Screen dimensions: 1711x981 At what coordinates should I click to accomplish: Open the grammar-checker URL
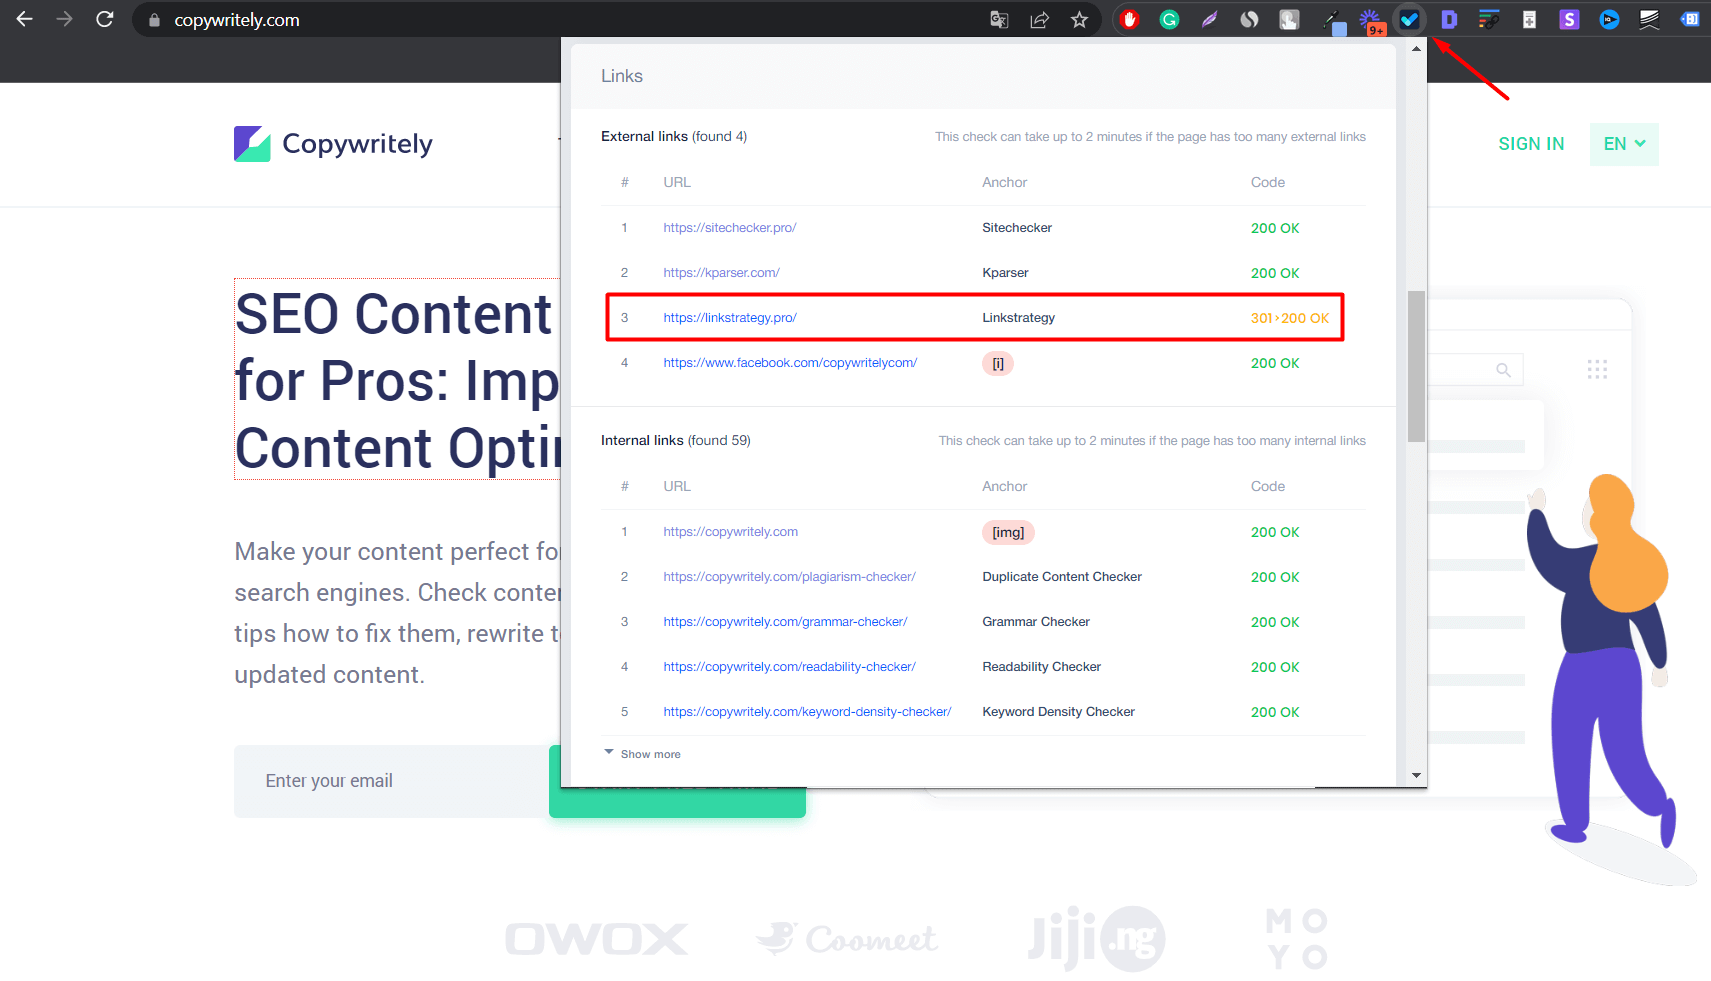(785, 622)
